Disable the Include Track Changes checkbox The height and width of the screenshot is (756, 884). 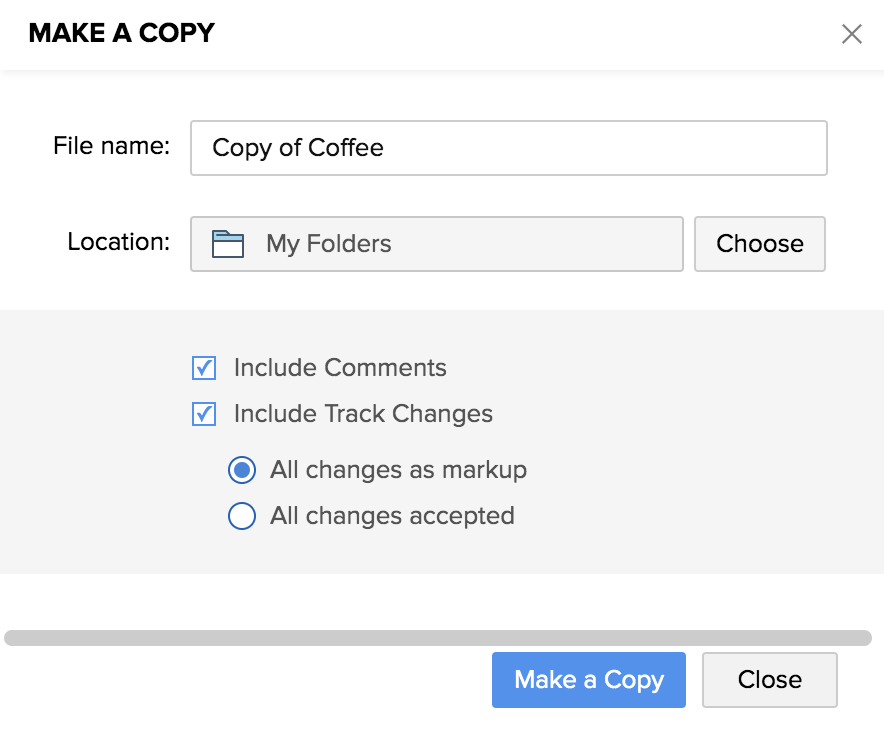point(204,414)
